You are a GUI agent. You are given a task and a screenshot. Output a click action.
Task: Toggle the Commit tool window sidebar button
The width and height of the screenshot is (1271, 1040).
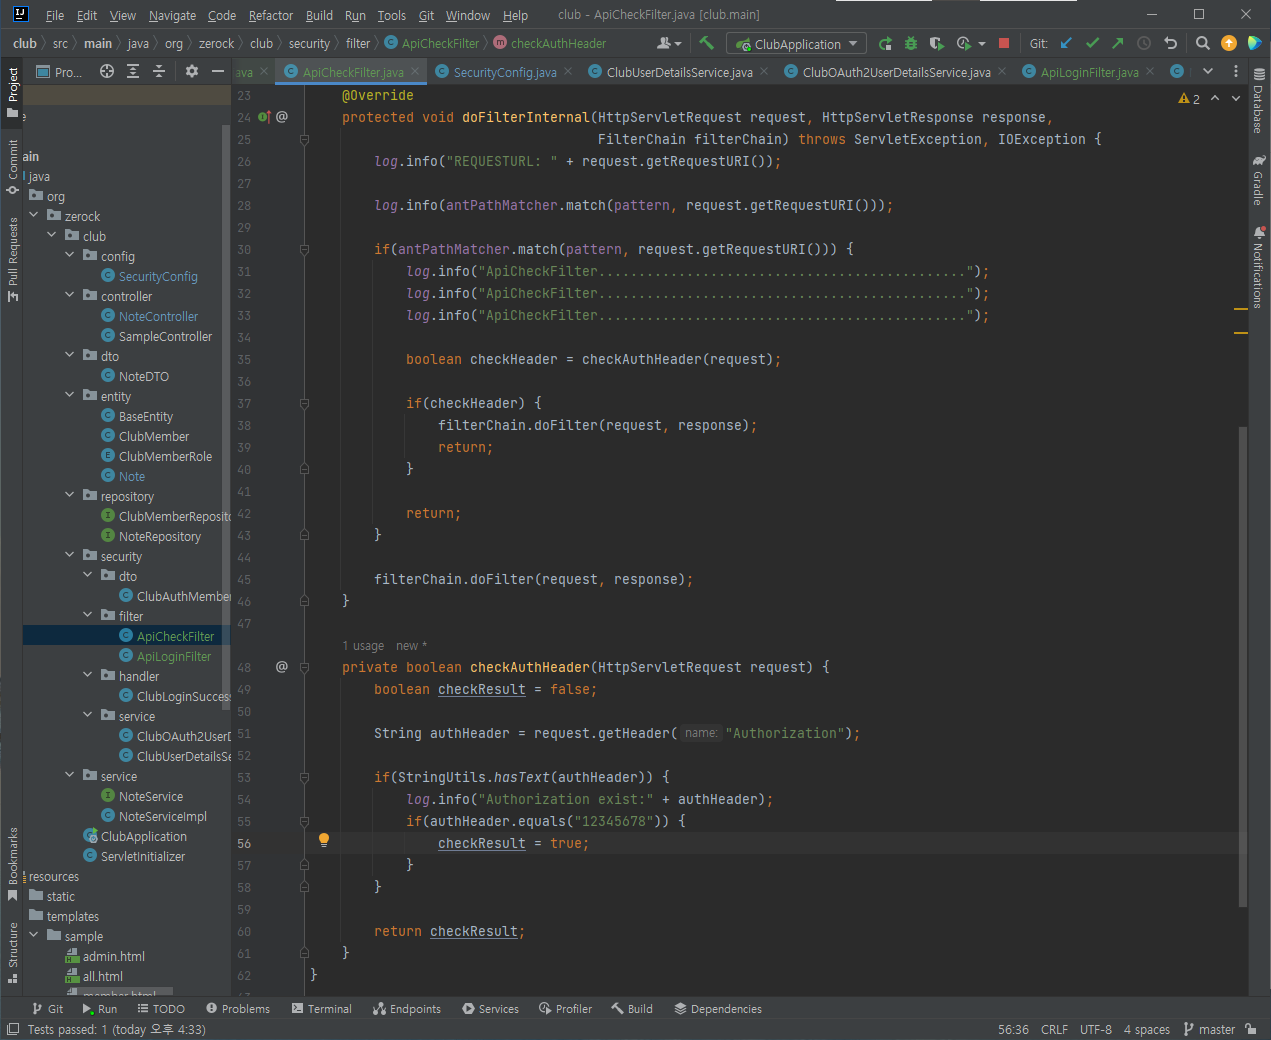coord(12,167)
